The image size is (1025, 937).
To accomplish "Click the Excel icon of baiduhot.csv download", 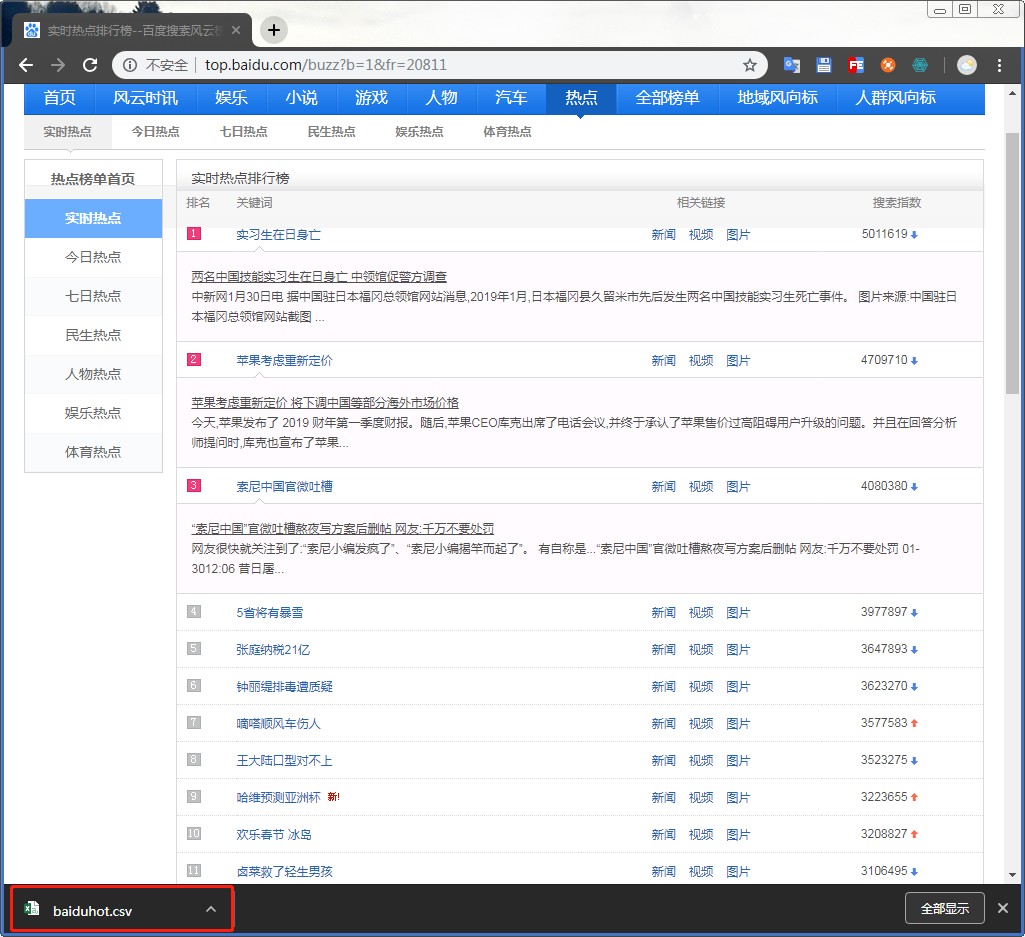I will point(31,909).
